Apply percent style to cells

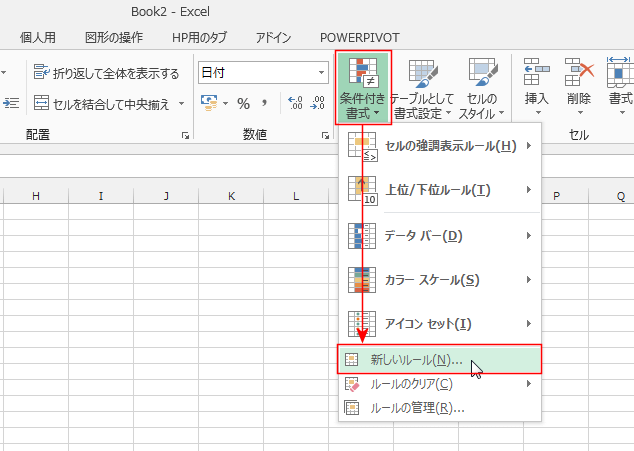point(243,104)
